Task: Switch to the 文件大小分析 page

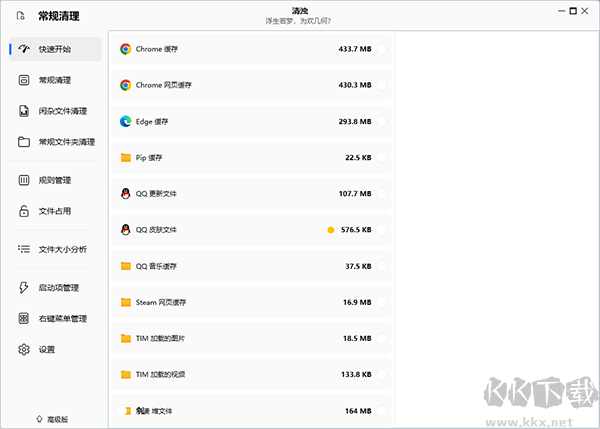Action: tap(62, 249)
